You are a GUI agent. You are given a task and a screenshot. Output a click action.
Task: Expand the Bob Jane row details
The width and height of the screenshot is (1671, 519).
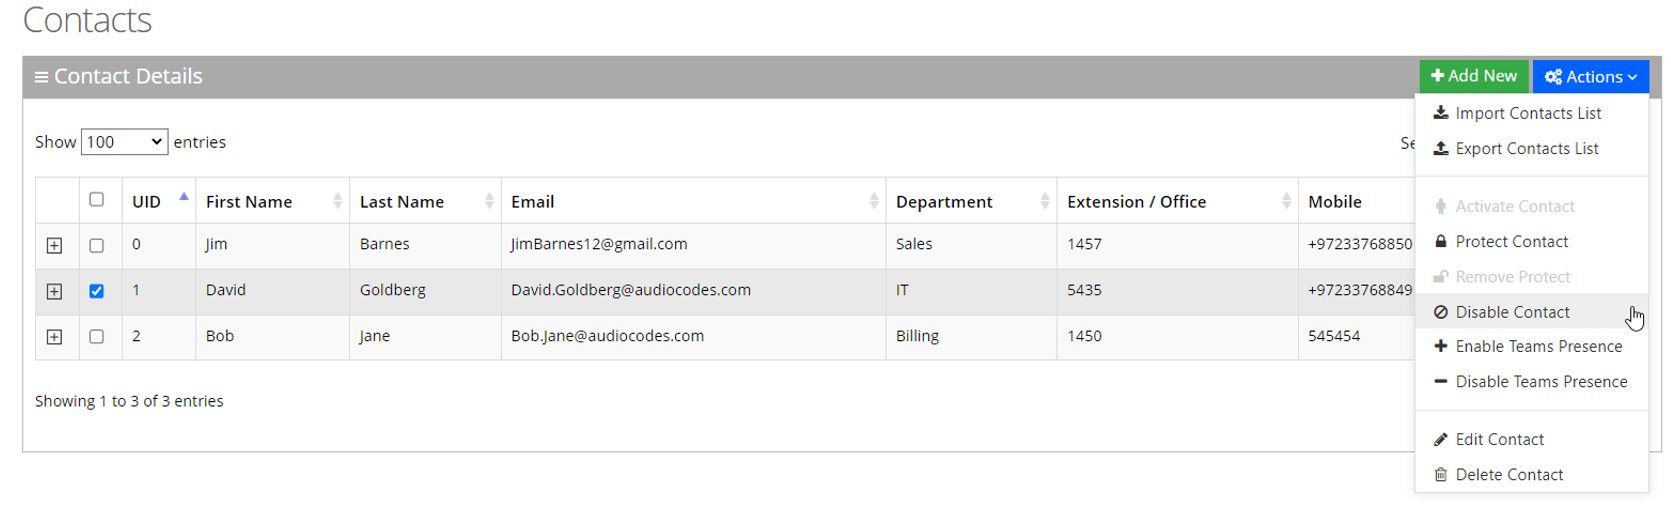pyautogui.click(x=55, y=337)
